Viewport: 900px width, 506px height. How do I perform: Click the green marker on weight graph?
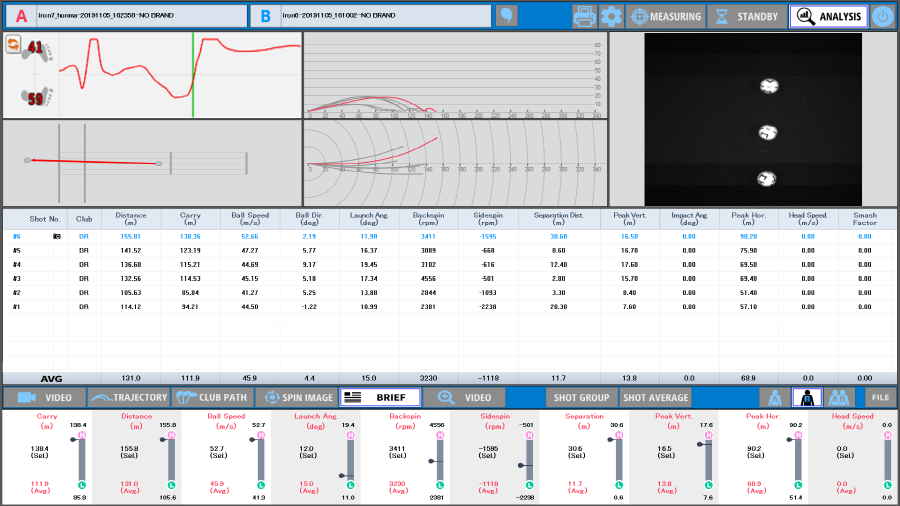[x=193, y=75]
